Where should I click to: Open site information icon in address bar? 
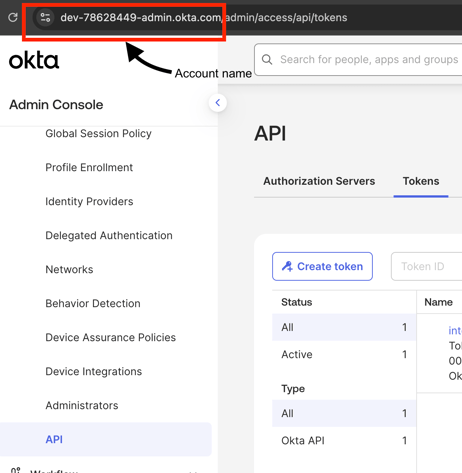click(x=45, y=17)
